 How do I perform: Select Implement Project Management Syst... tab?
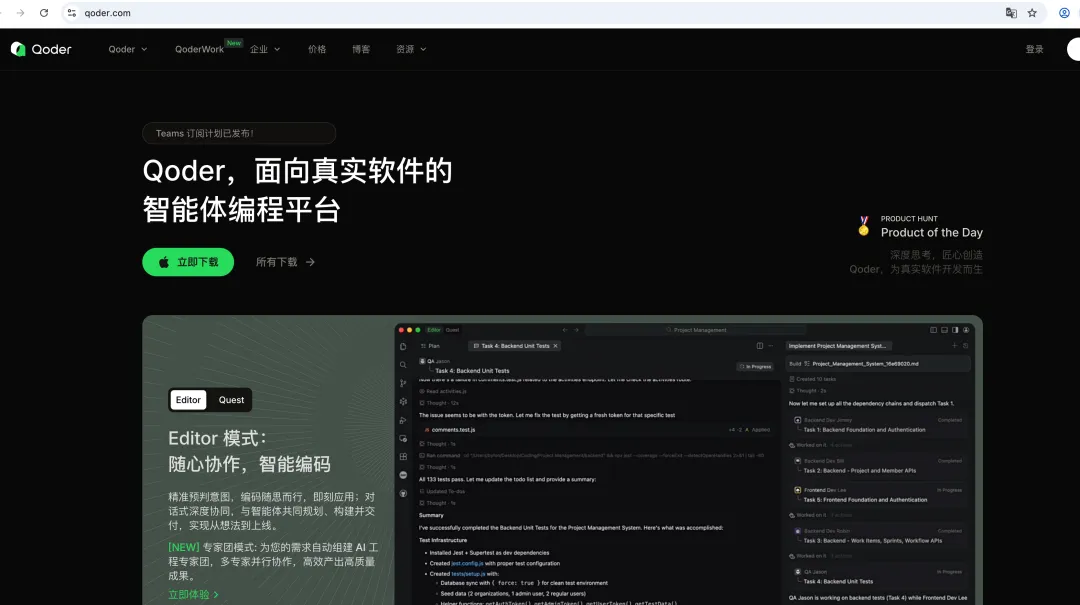click(838, 346)
